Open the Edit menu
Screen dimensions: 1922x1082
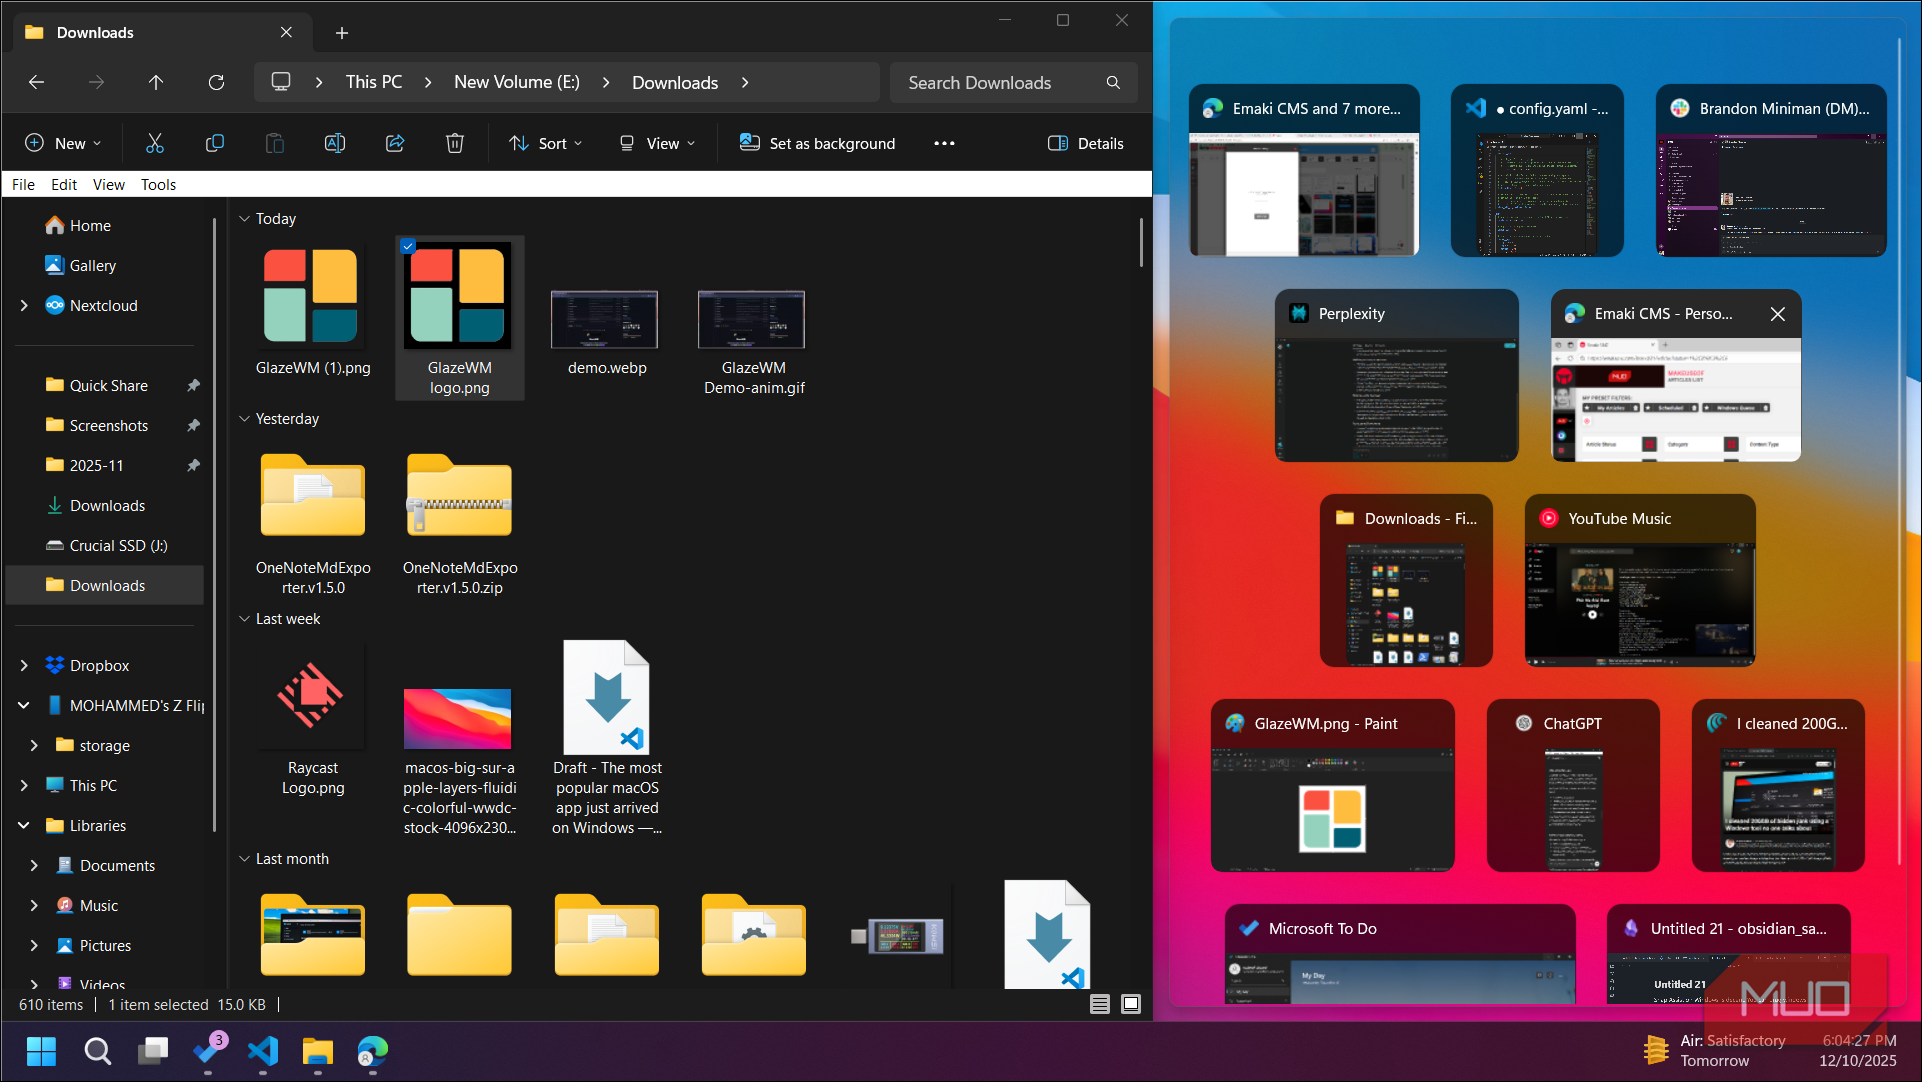click(64, 185)
